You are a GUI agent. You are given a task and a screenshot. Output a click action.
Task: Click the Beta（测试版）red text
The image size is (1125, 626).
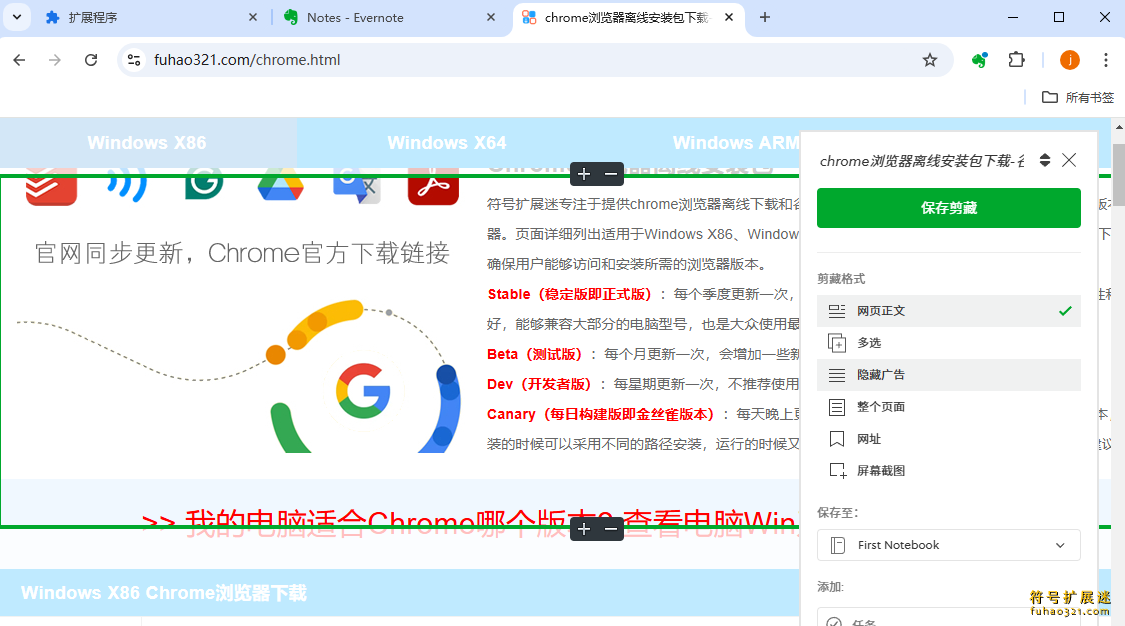[535, 354]
